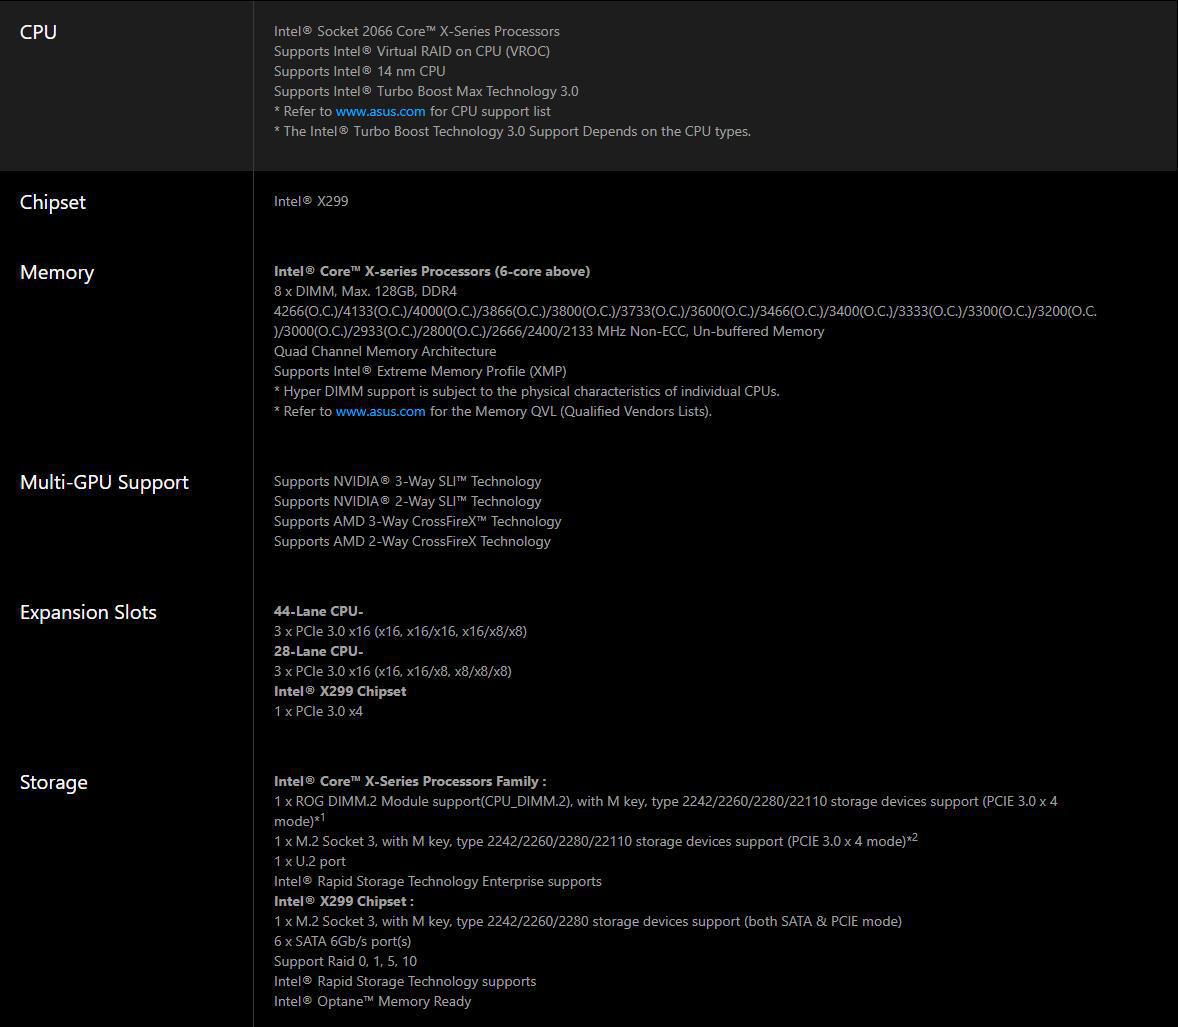Select "Supports Intel® Virtual RAID on CPU (VROC)"

[412, 51]
